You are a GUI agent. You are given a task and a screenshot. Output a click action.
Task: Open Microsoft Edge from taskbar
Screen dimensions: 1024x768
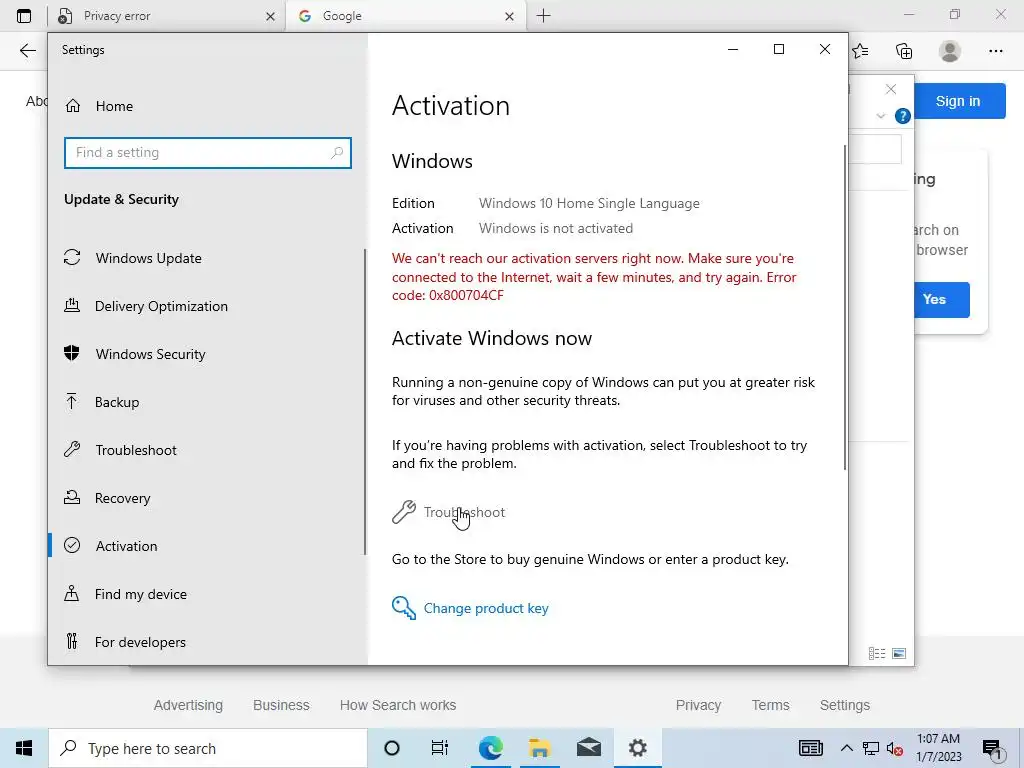click(490, 748)
